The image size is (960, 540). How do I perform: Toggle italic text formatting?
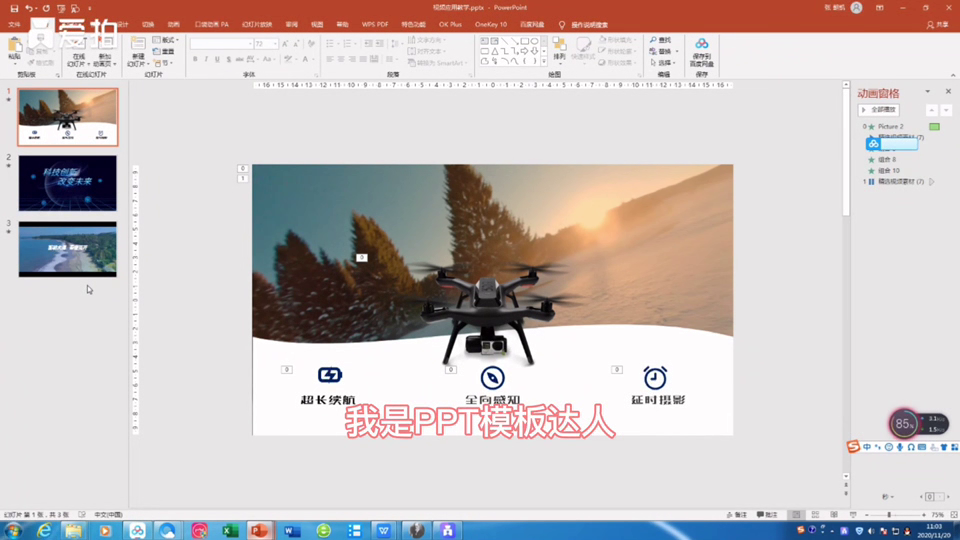point(206,59)
